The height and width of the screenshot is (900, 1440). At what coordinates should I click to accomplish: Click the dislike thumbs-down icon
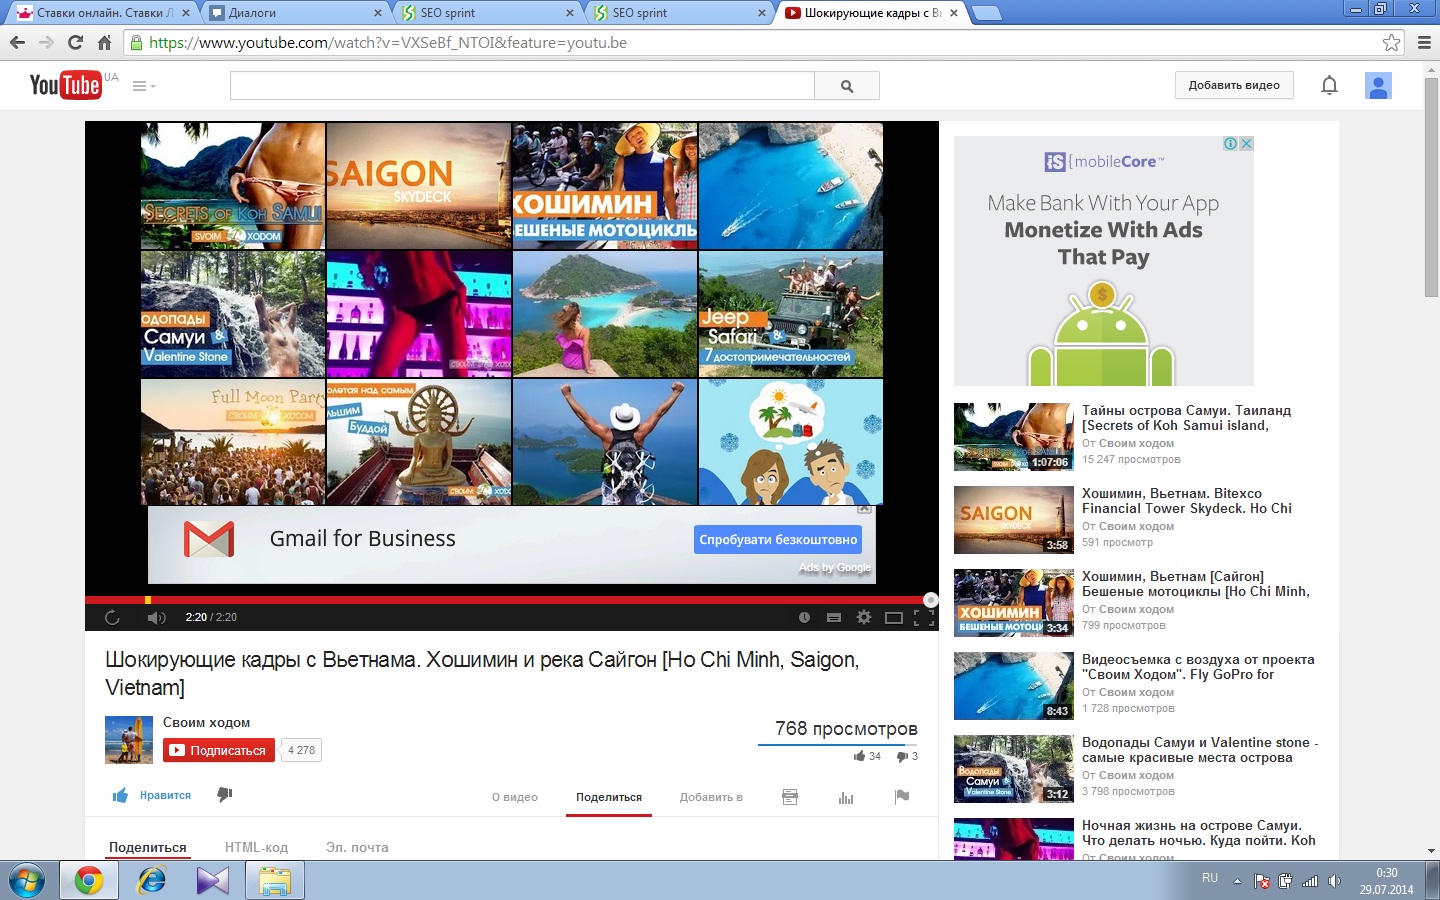point(225,795)
